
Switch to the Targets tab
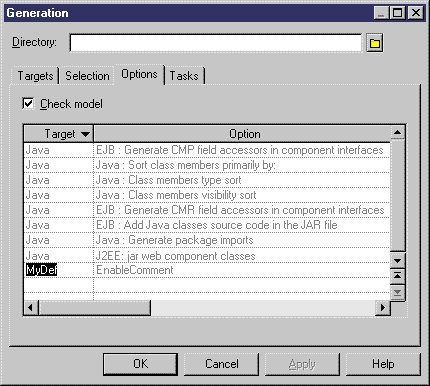[x=35, y=76]
